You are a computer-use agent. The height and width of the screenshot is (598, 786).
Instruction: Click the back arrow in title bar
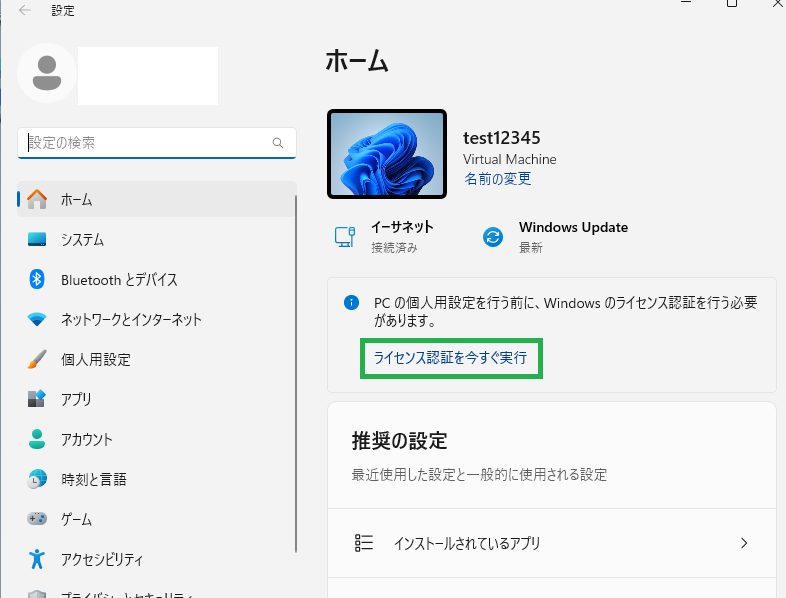point(25,10)
